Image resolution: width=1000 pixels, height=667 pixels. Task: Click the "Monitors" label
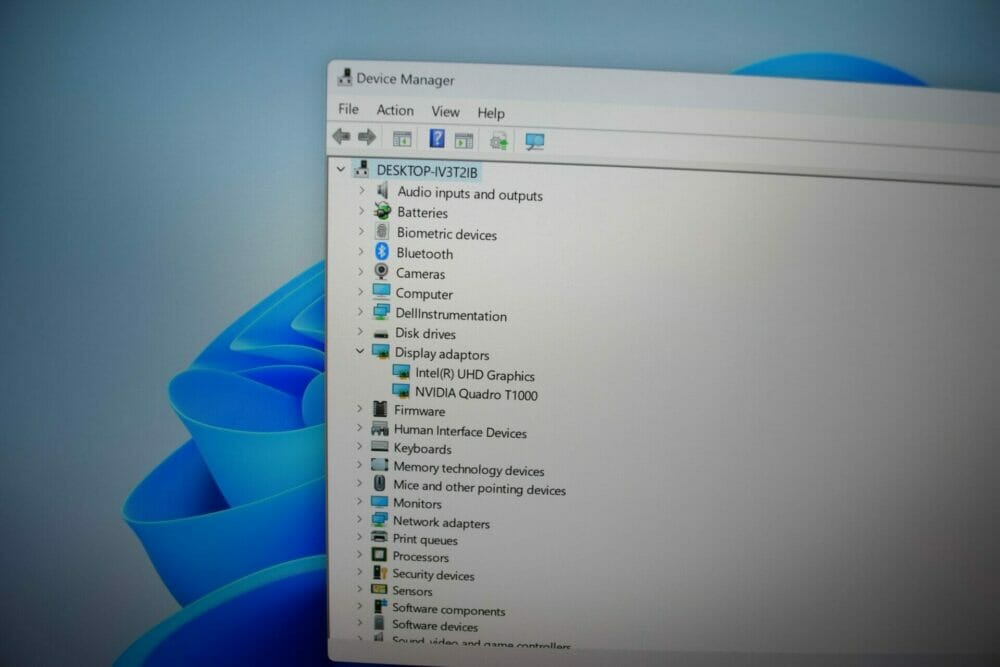pyautogui.click(x=417, y=503)
